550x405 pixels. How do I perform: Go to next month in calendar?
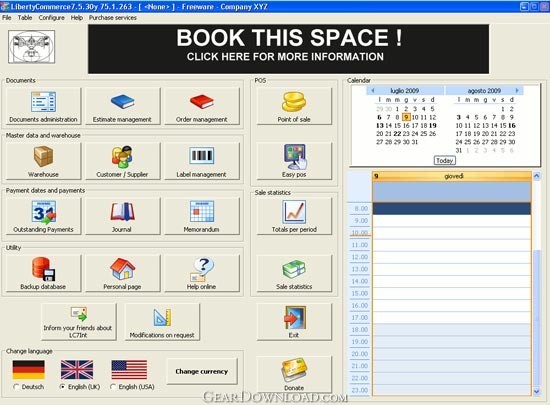pyautogui.click(x=517, y=90)
